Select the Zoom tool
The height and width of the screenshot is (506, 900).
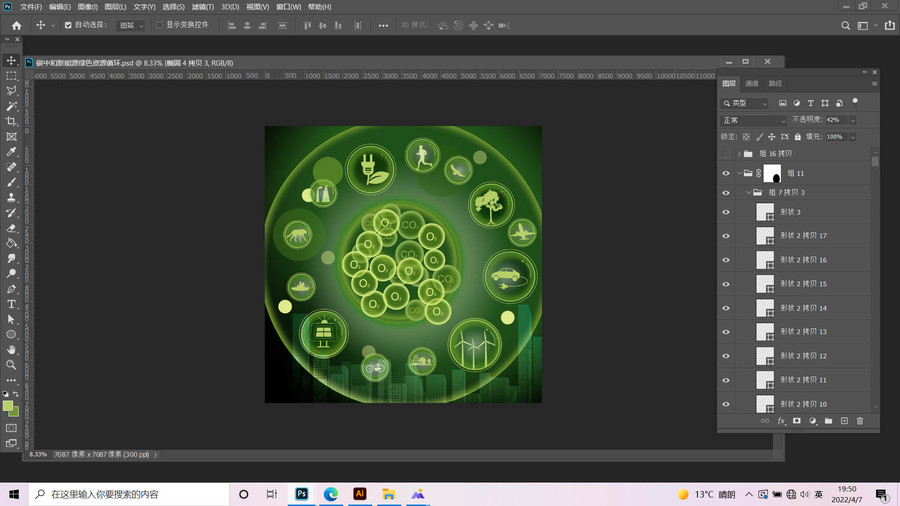[11, 365]
